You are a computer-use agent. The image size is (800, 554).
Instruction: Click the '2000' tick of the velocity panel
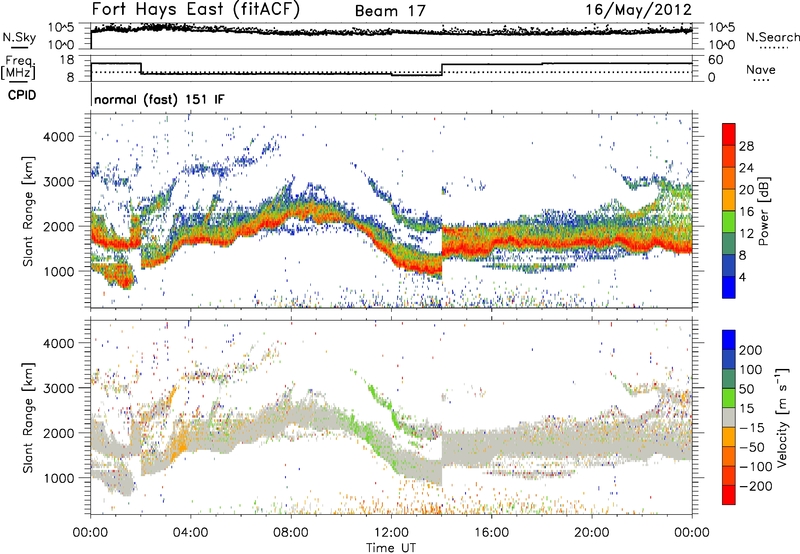point(59,433)
